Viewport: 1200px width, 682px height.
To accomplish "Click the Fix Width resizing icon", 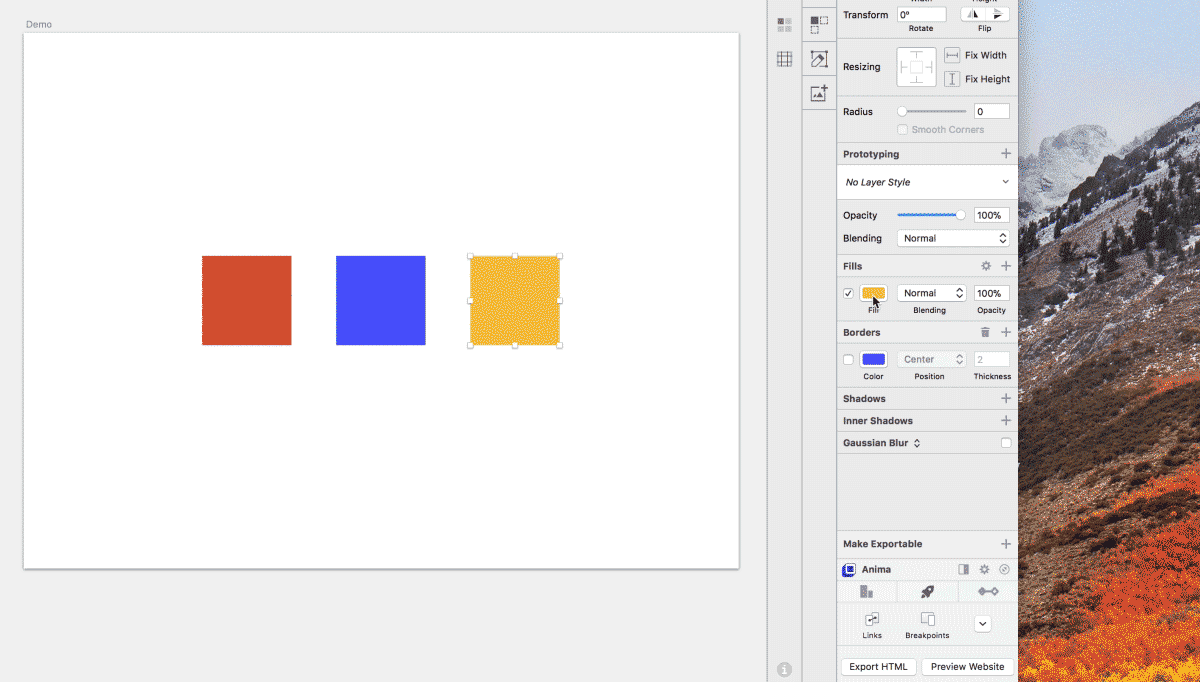I will 952,55.
